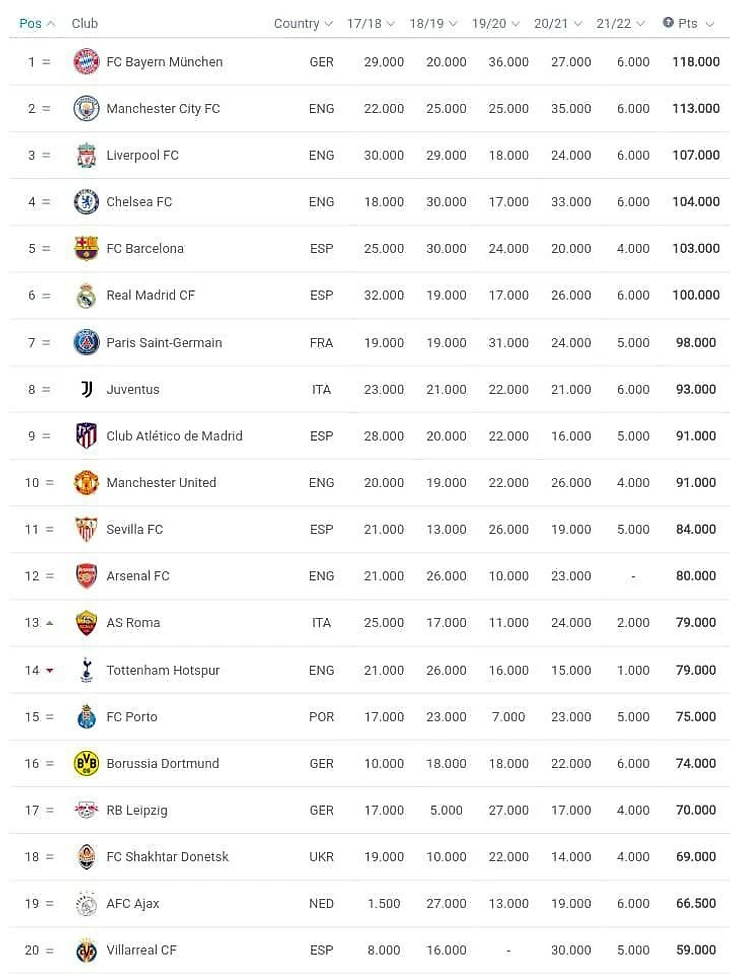This screenshot has height=974, width=730.
Task: Click the Villarreal CF crest icon
Action: (86, 950)
